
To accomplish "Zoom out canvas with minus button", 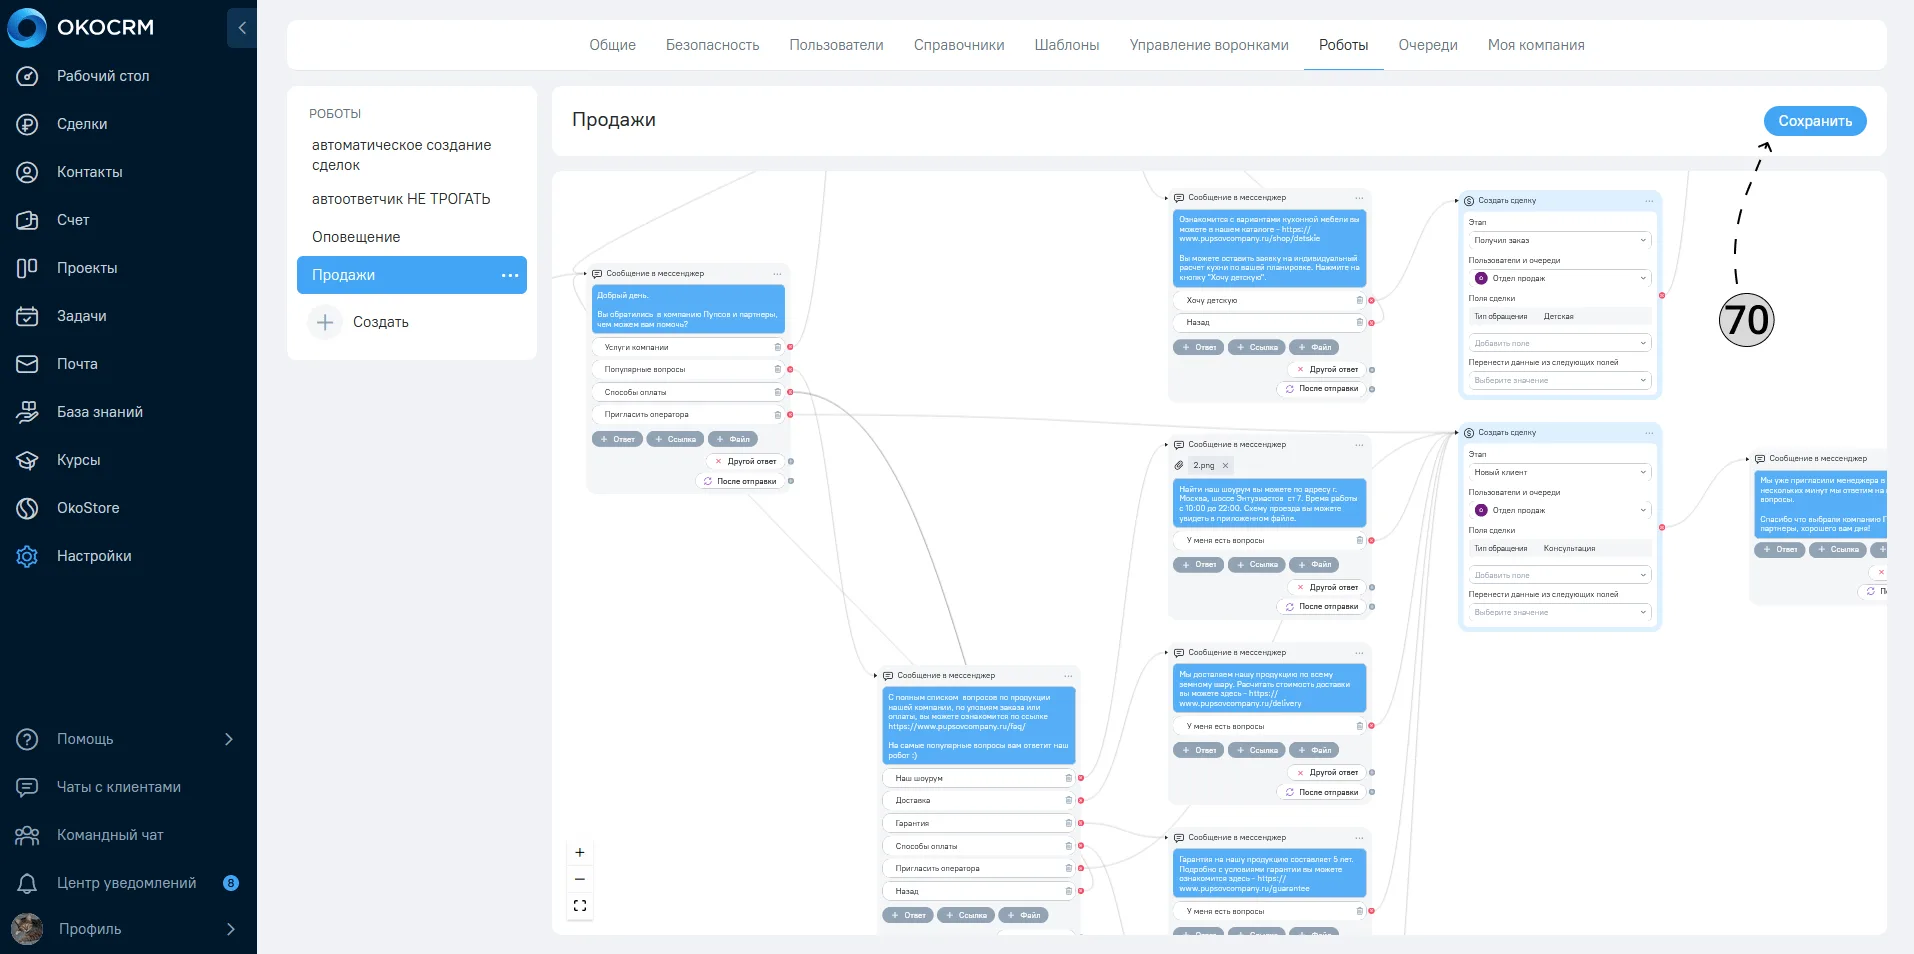I will [580, 879].
